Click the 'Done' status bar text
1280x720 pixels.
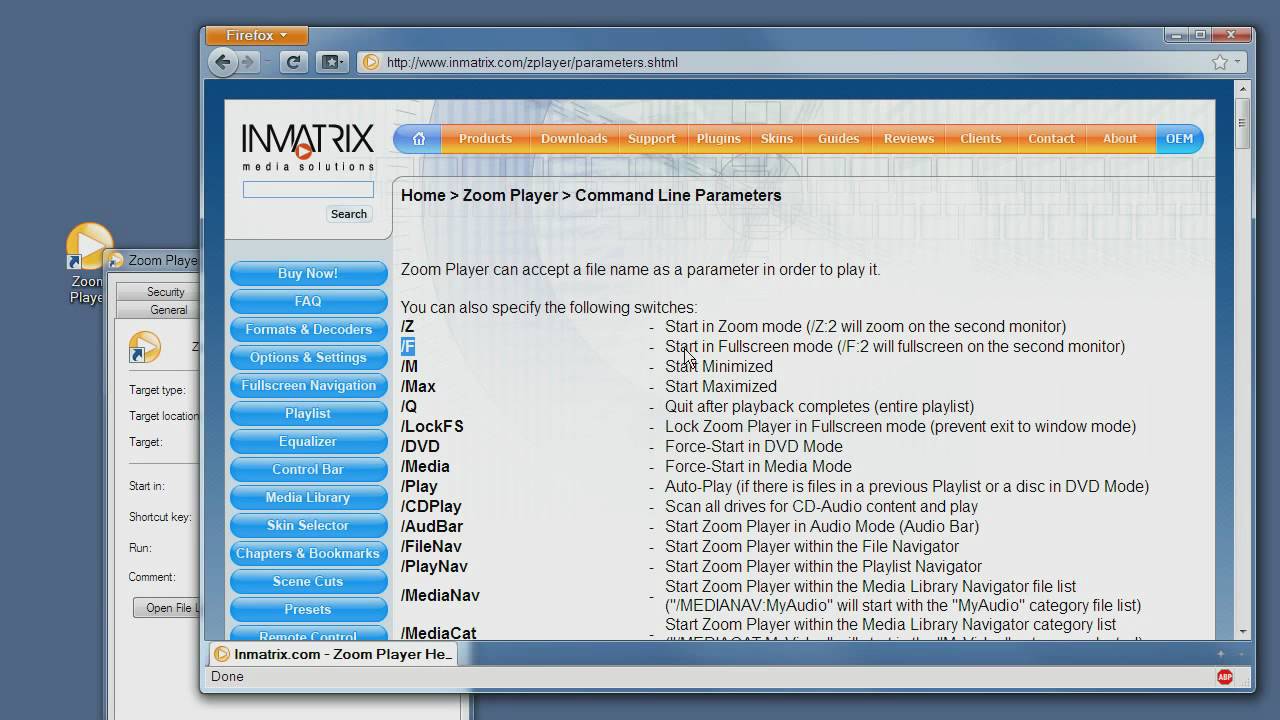[227, 677]
